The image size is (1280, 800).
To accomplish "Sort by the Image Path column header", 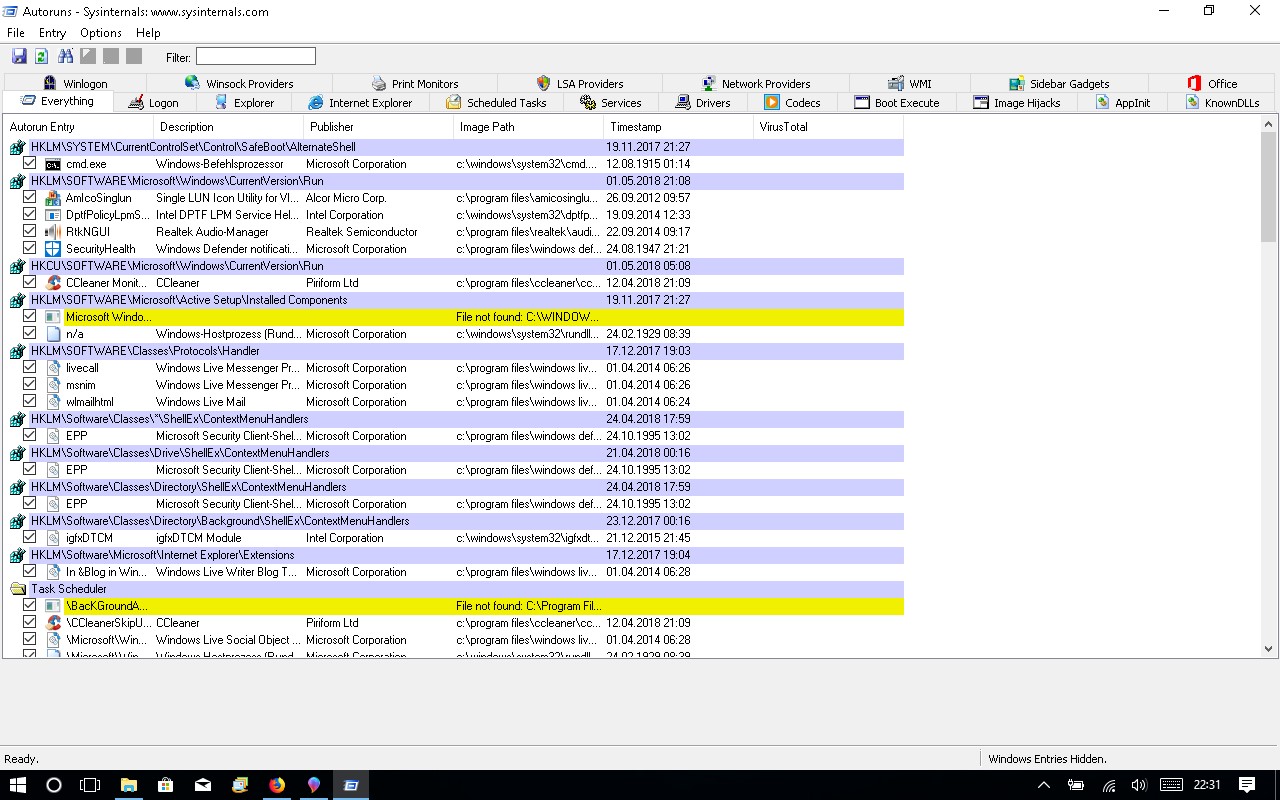I will 529,127.
